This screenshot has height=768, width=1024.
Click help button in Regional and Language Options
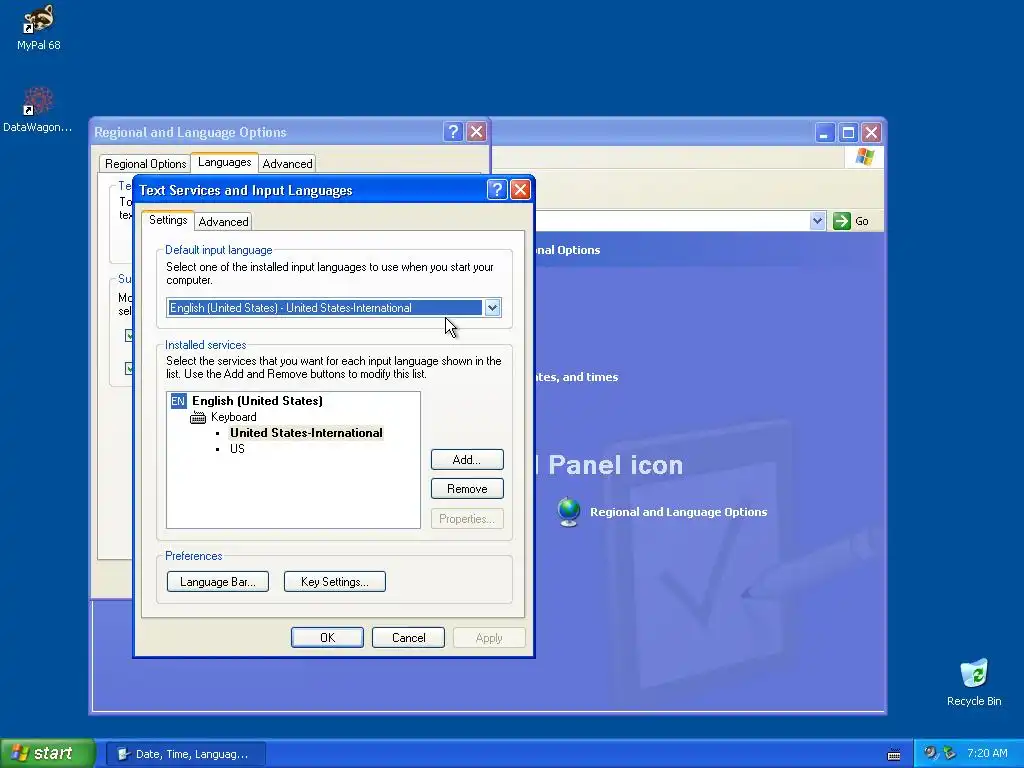[x=453, y=132]
